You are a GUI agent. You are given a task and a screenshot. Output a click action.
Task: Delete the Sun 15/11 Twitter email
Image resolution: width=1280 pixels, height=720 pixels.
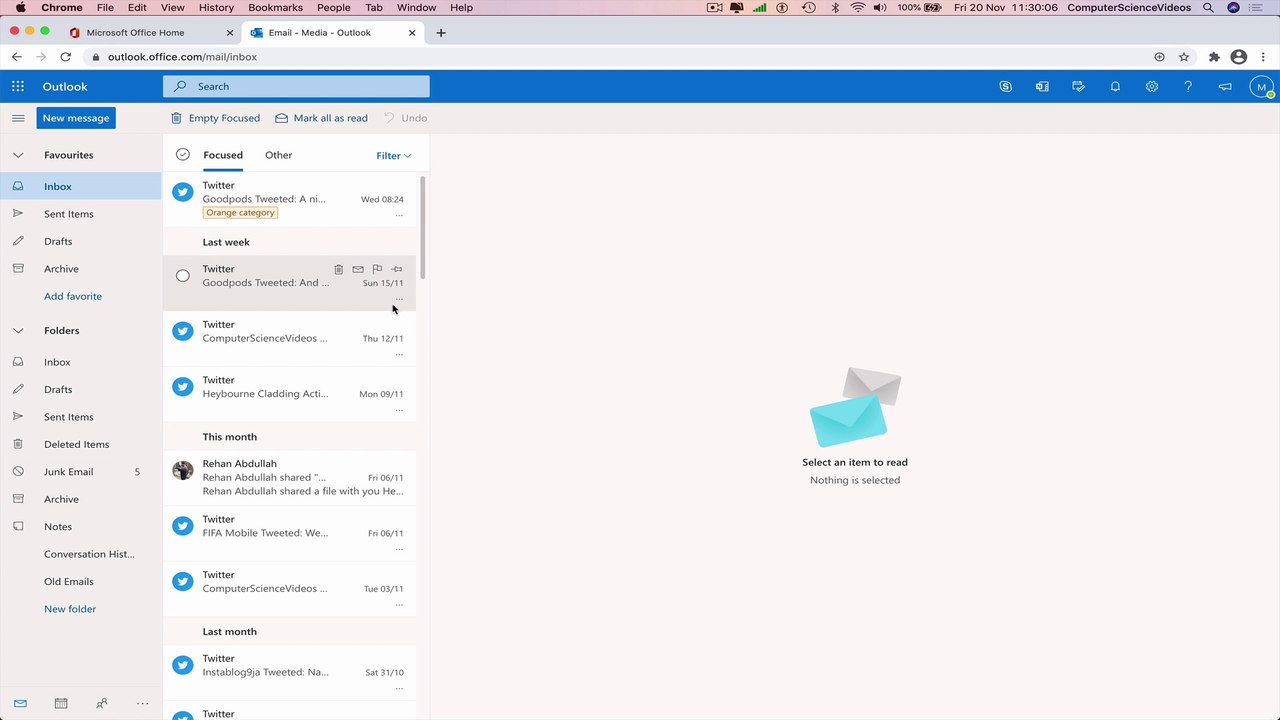[x=338, y=269]
